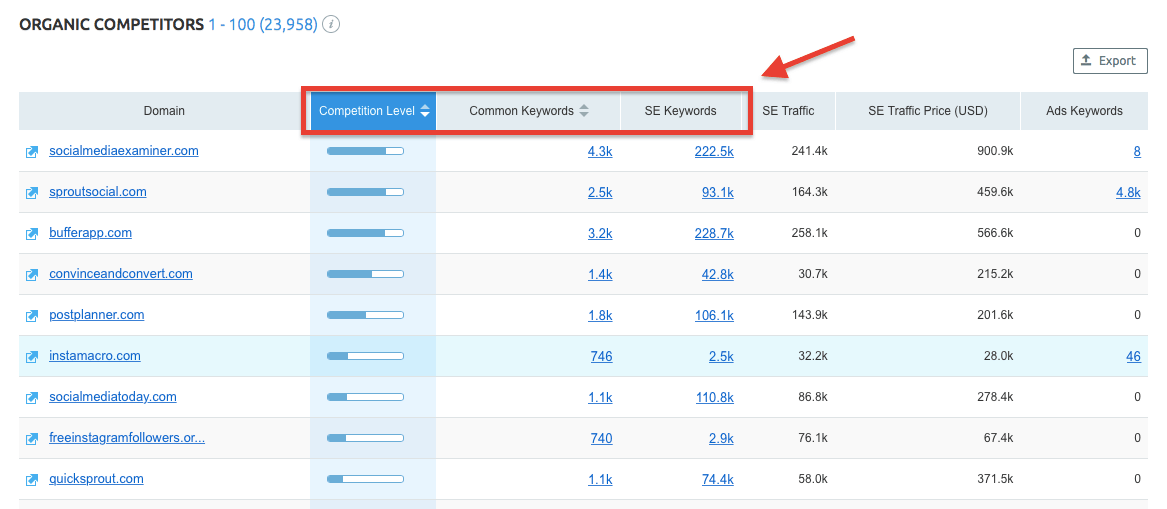This screenshot has width=1167, height=509.
Task: Open external link icon for instamacro.com
Action: [32, 356]
